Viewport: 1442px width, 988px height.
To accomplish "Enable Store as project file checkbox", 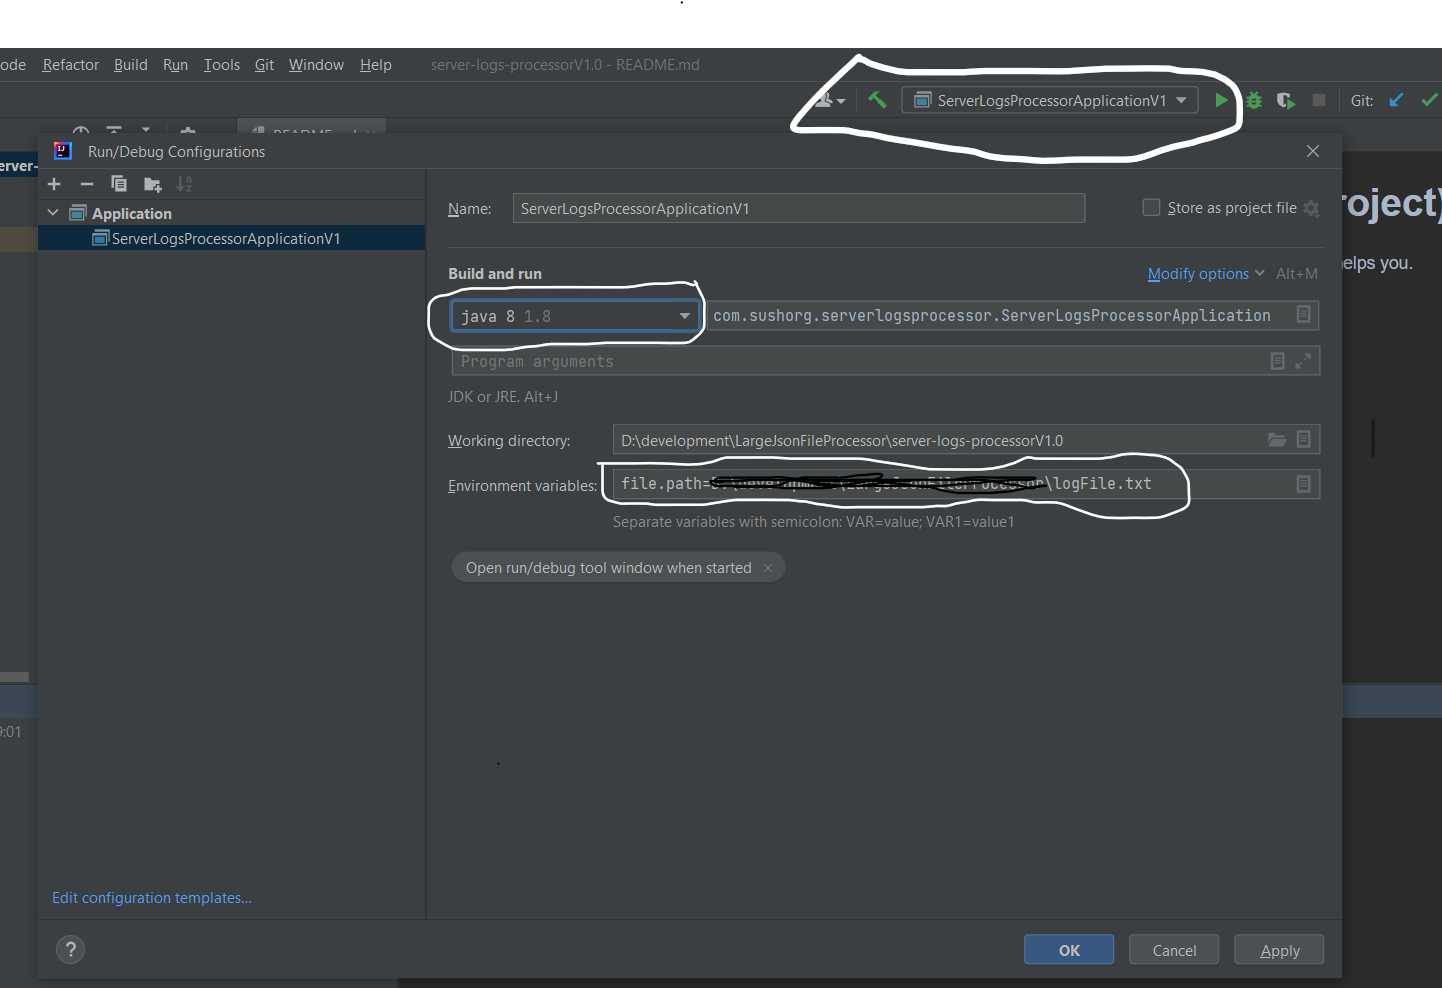I will tap(1151, 207).
